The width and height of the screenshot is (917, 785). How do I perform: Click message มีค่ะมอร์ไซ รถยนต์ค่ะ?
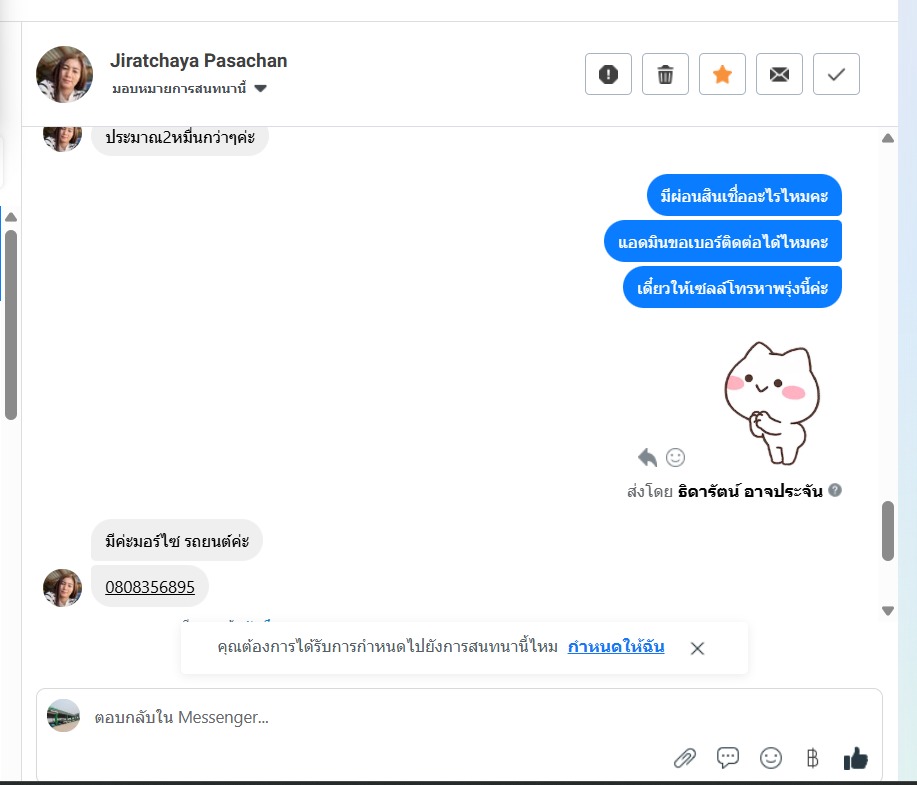pyautogui.click(x=177, y=540)
